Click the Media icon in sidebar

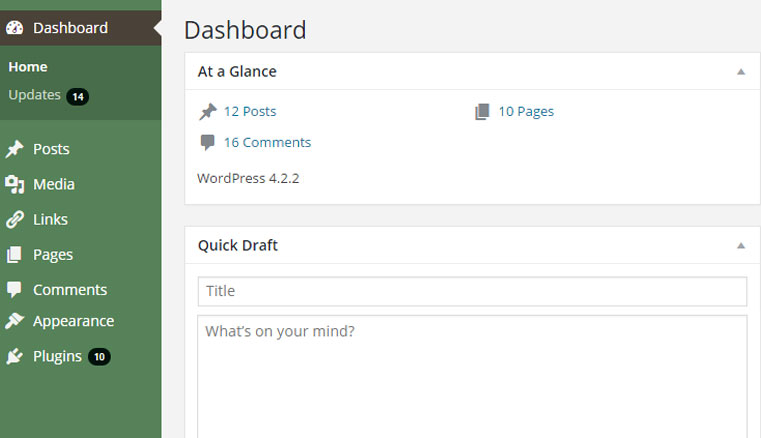[15, 185]
